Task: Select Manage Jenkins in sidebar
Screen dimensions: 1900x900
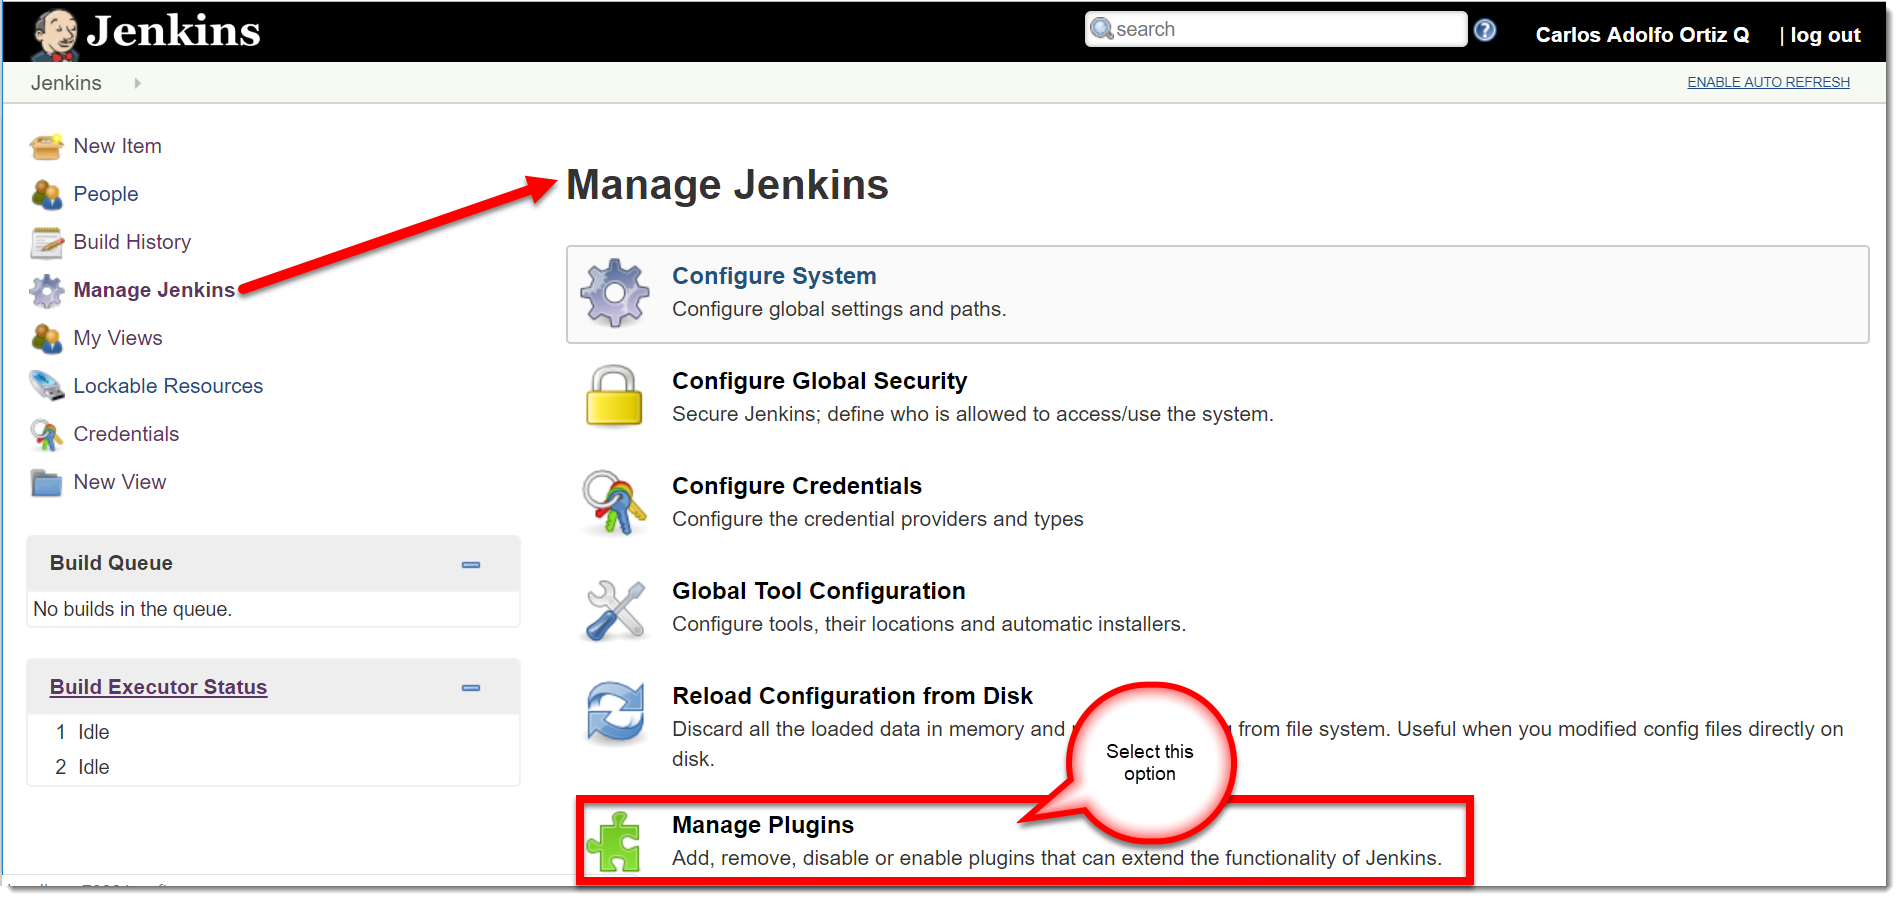Action: (154, 290)
